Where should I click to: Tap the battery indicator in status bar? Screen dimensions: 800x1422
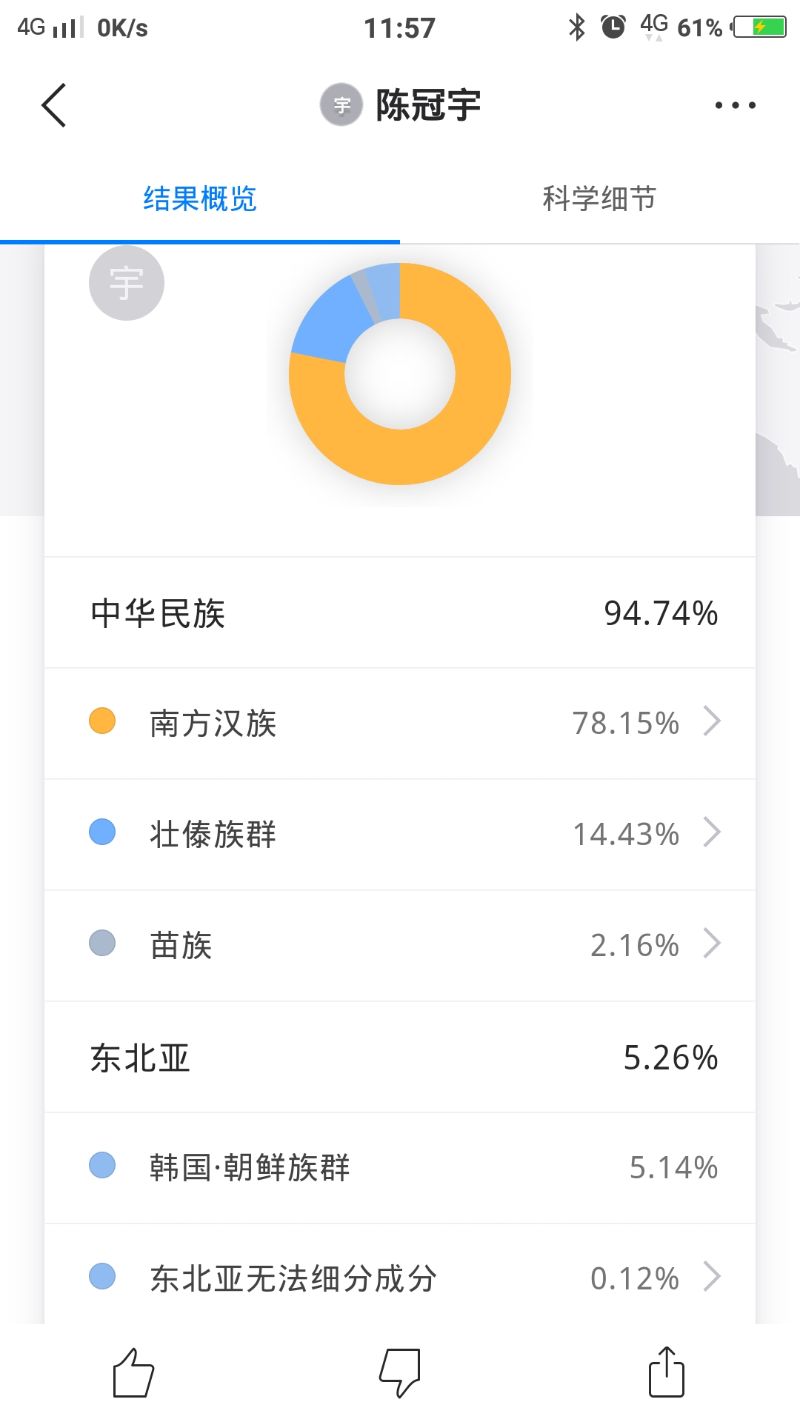[x=759, y=28]
